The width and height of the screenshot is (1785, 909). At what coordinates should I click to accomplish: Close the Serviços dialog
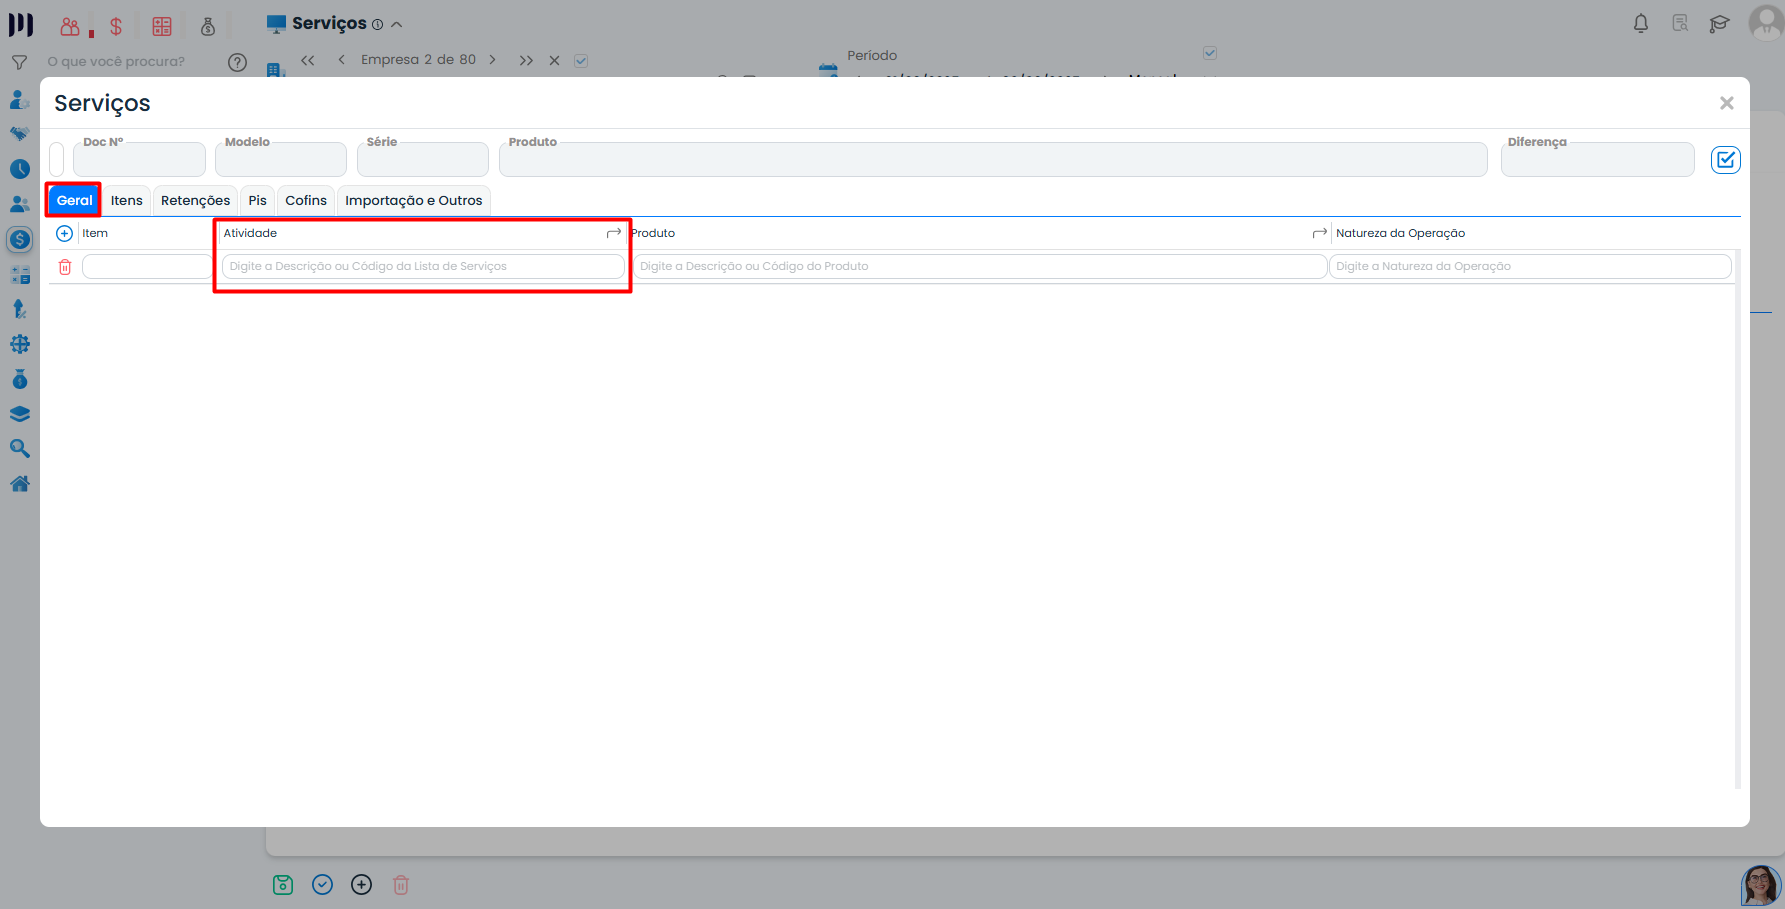click(x=1726, y=103)
